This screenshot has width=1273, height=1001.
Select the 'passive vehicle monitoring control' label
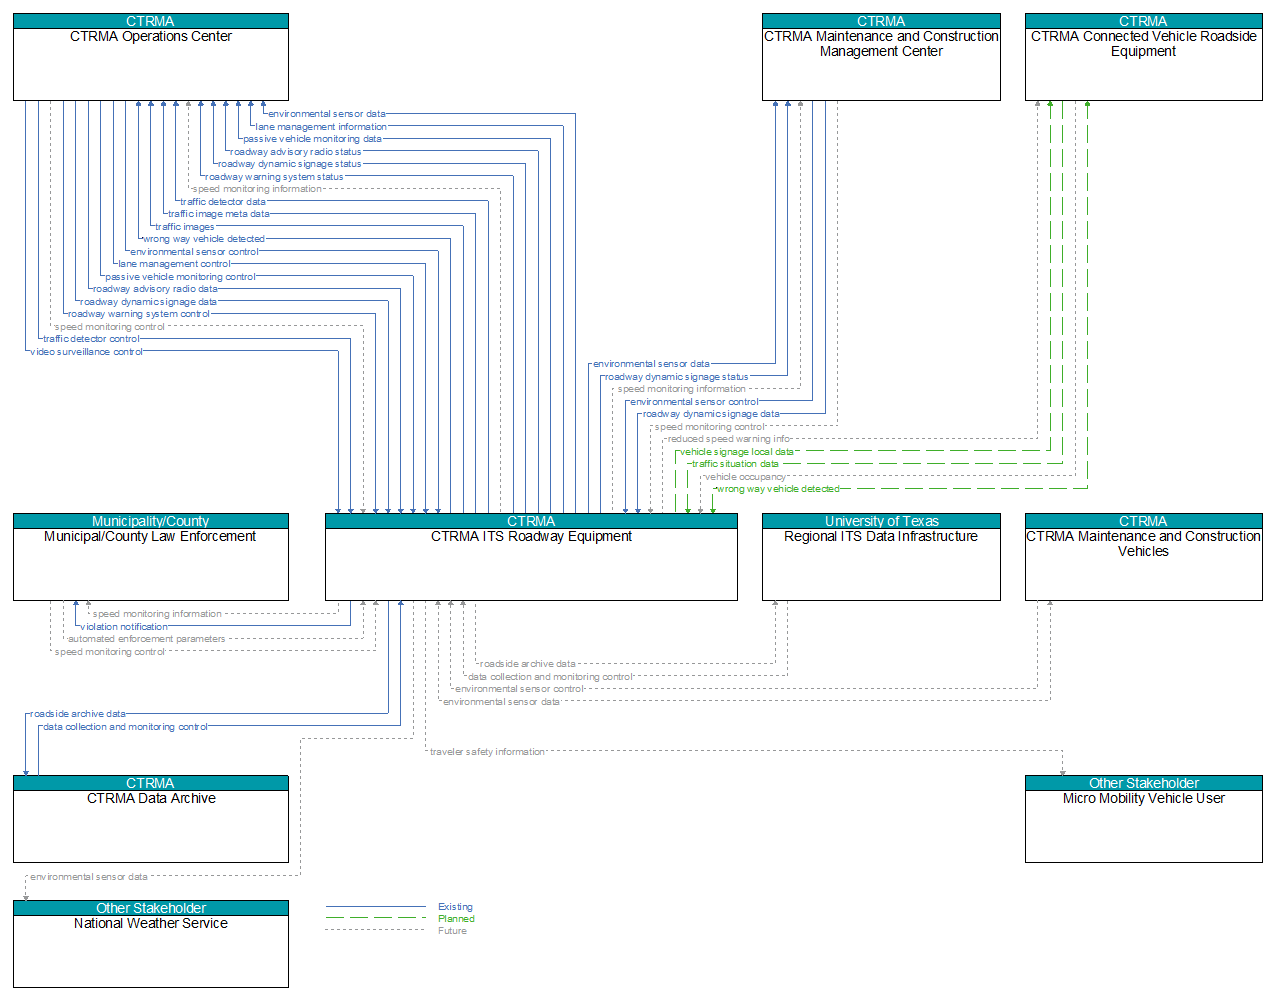point(181,277)
